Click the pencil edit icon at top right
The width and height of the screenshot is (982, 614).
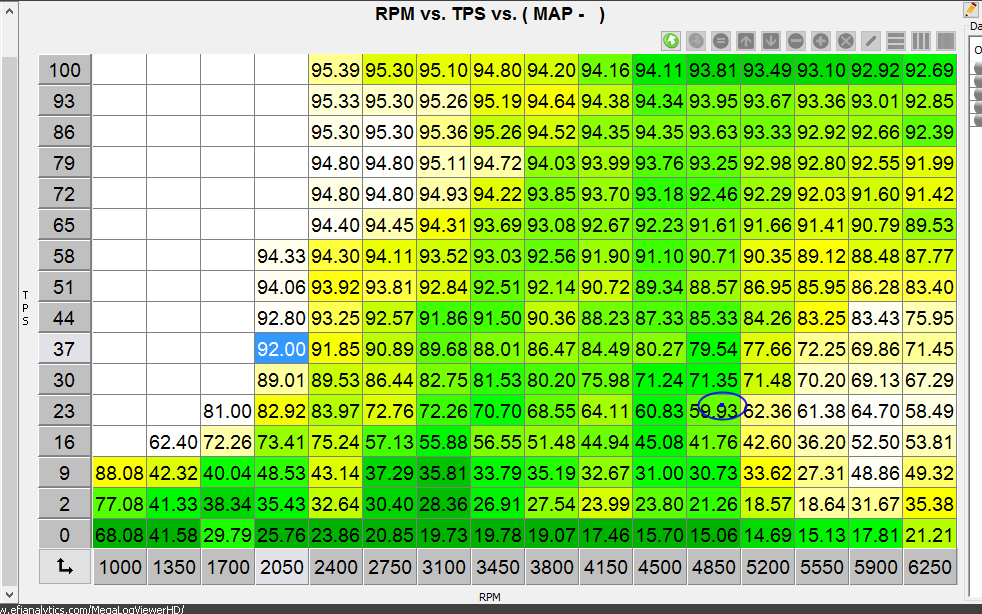tap(971, 9)
